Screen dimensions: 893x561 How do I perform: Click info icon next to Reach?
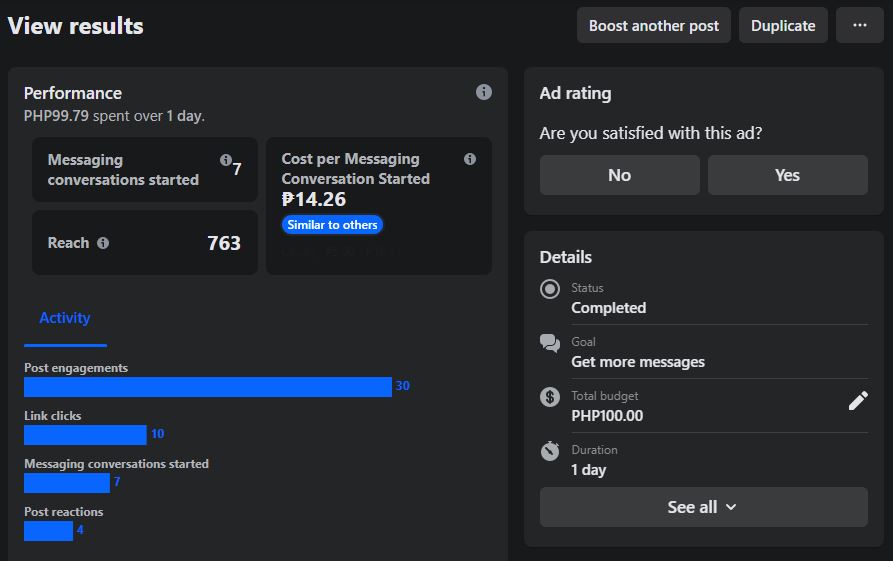coord(103,243)
